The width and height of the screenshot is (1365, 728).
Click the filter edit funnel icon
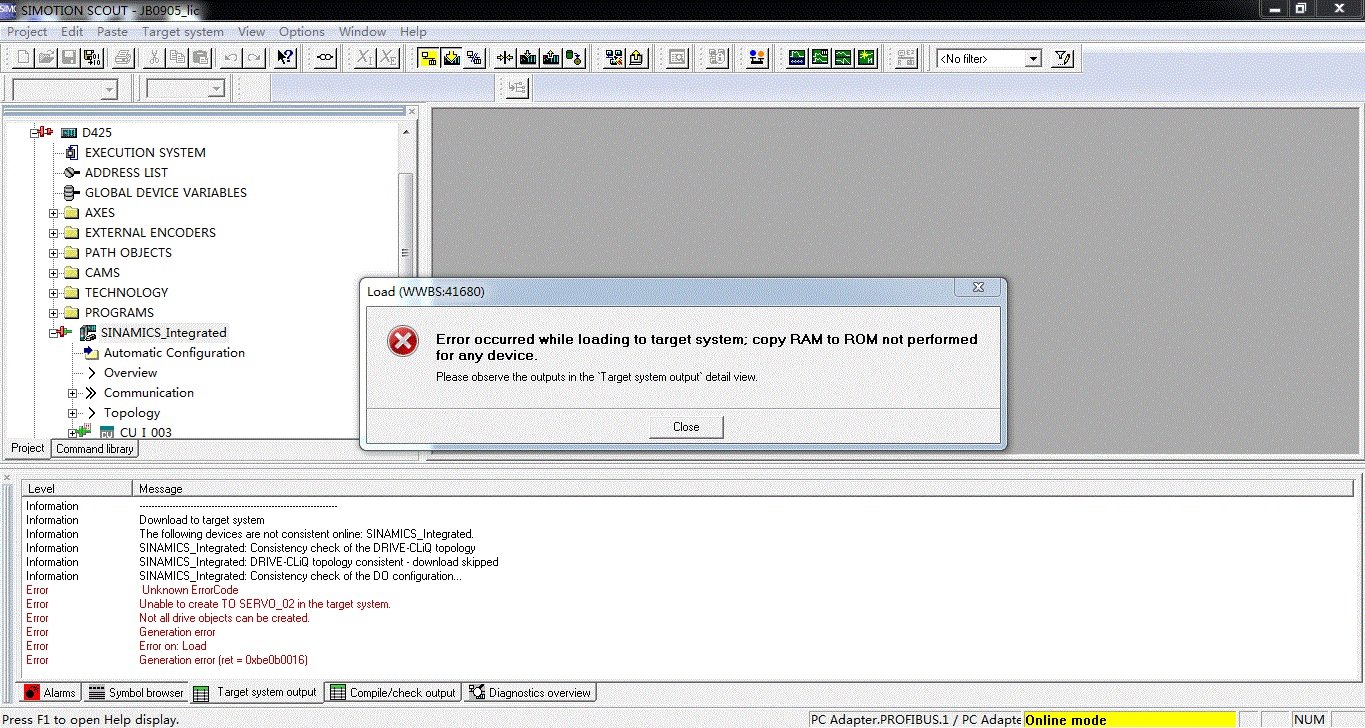(1063, 58)
